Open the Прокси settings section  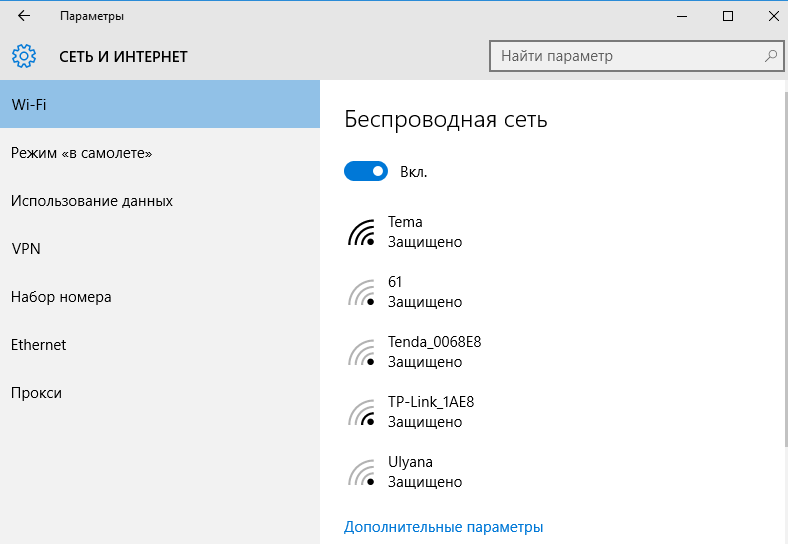click(160, 393)
